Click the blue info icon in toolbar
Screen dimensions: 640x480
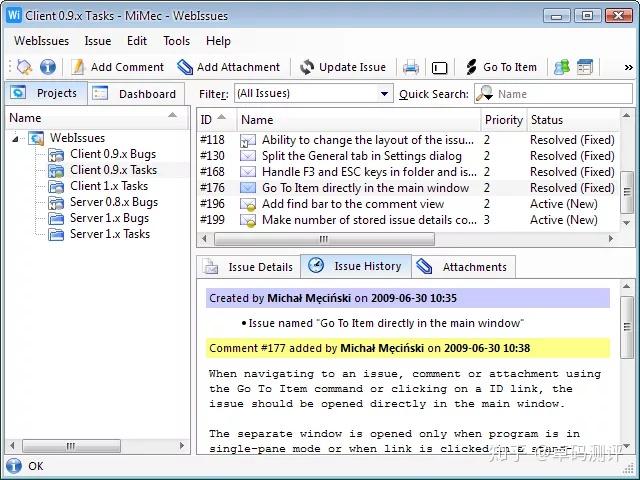48,67
